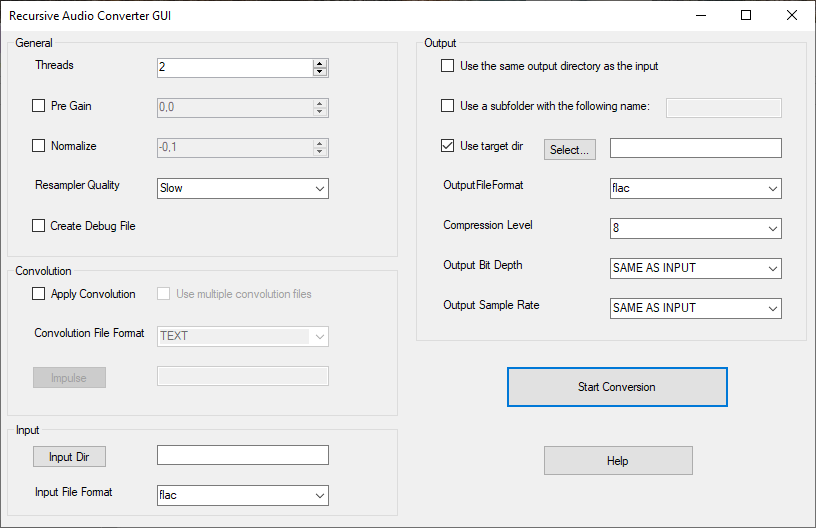Open the Compression Level dropdown

click(x=695, y=228)
